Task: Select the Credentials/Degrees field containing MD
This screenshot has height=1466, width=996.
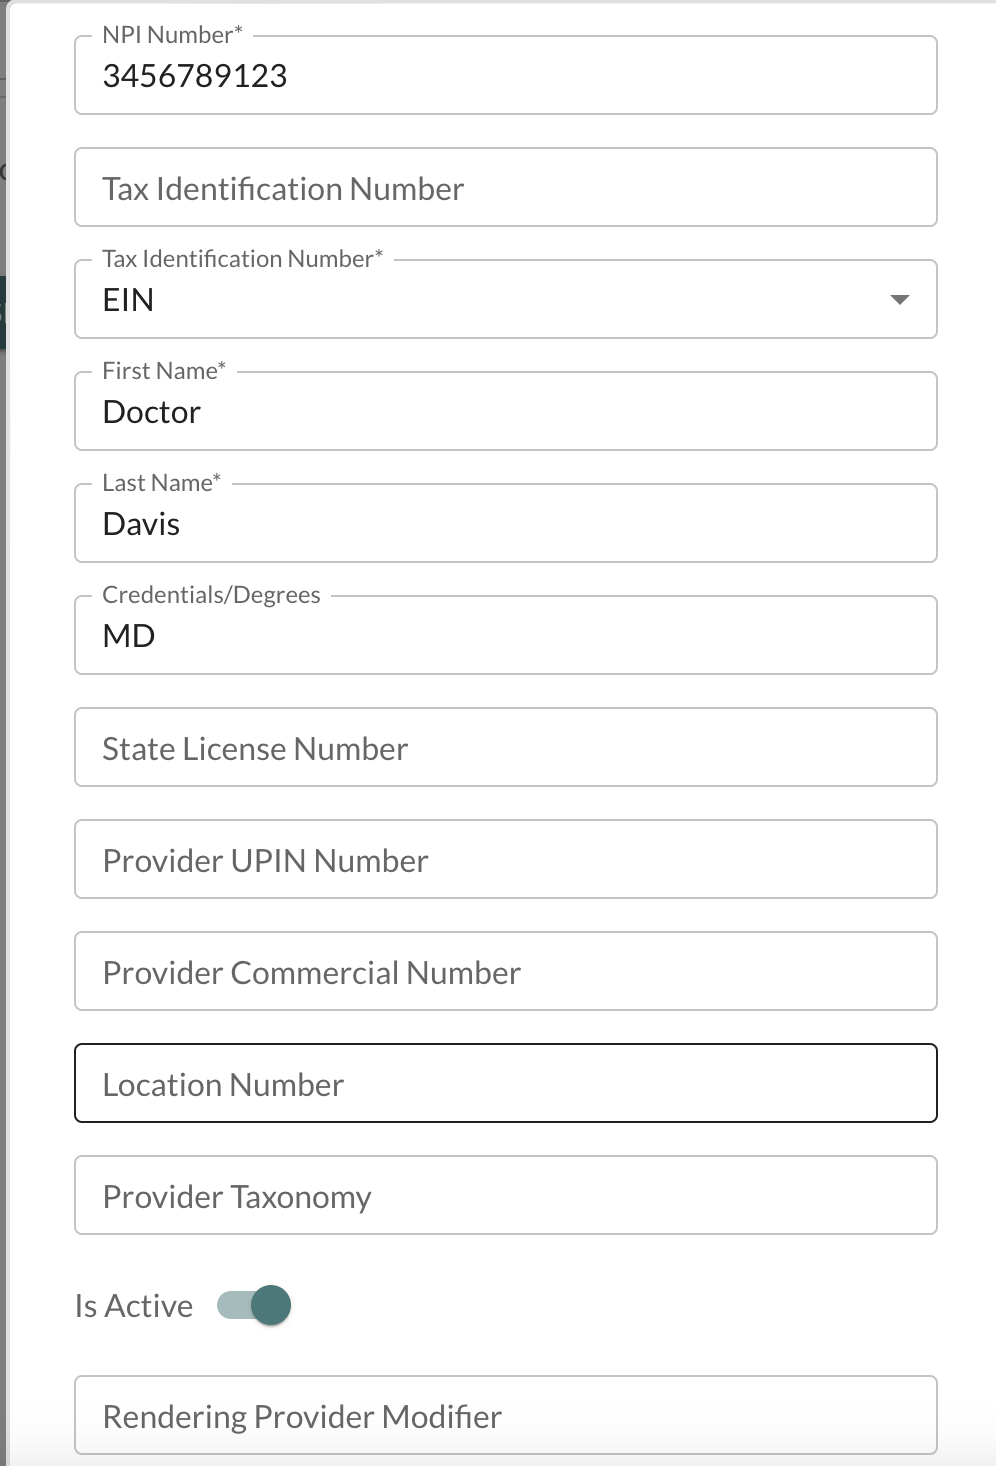Action: 505,636
